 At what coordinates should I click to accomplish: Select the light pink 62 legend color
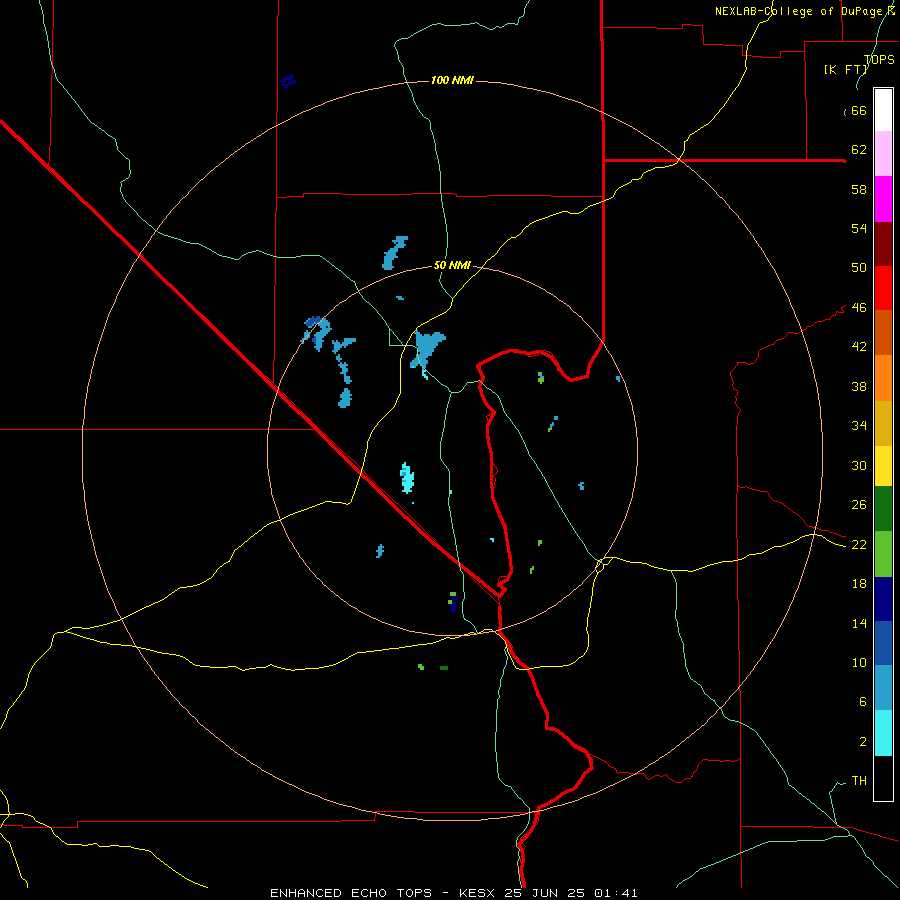pos(883,153)
